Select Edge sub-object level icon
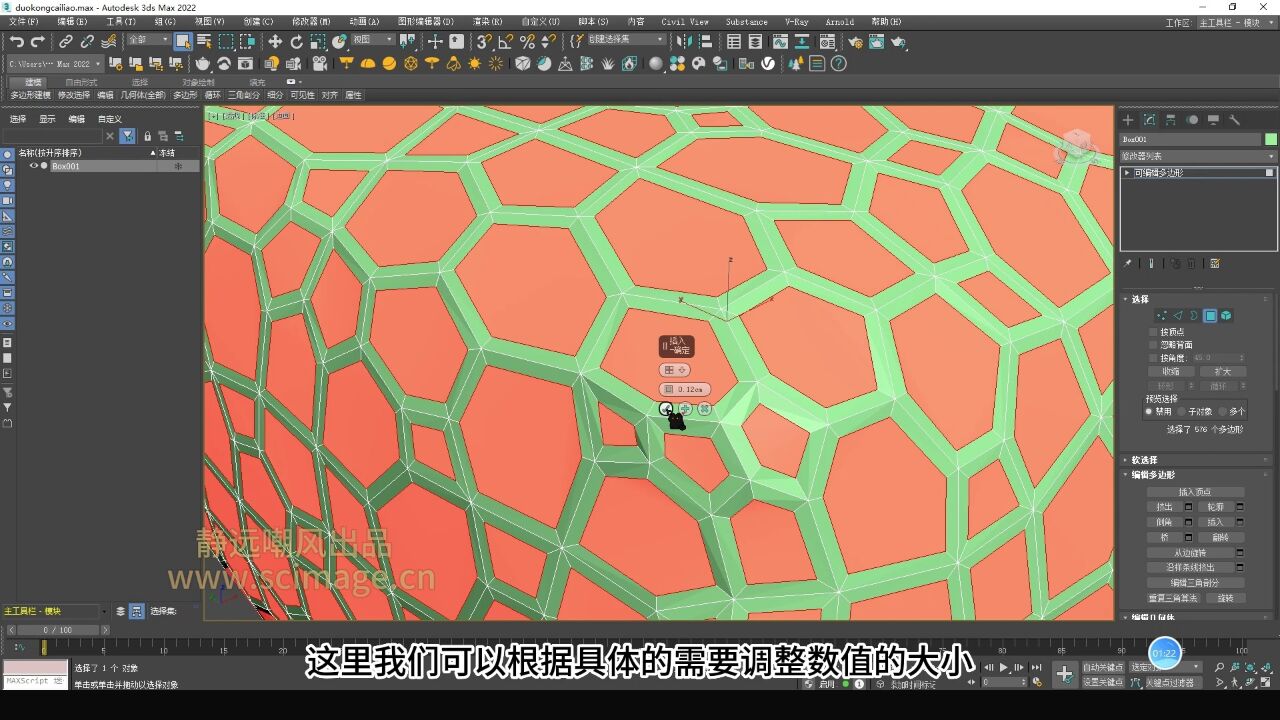The height and width of the screenshot is (720, 1280). [1177, 315]
